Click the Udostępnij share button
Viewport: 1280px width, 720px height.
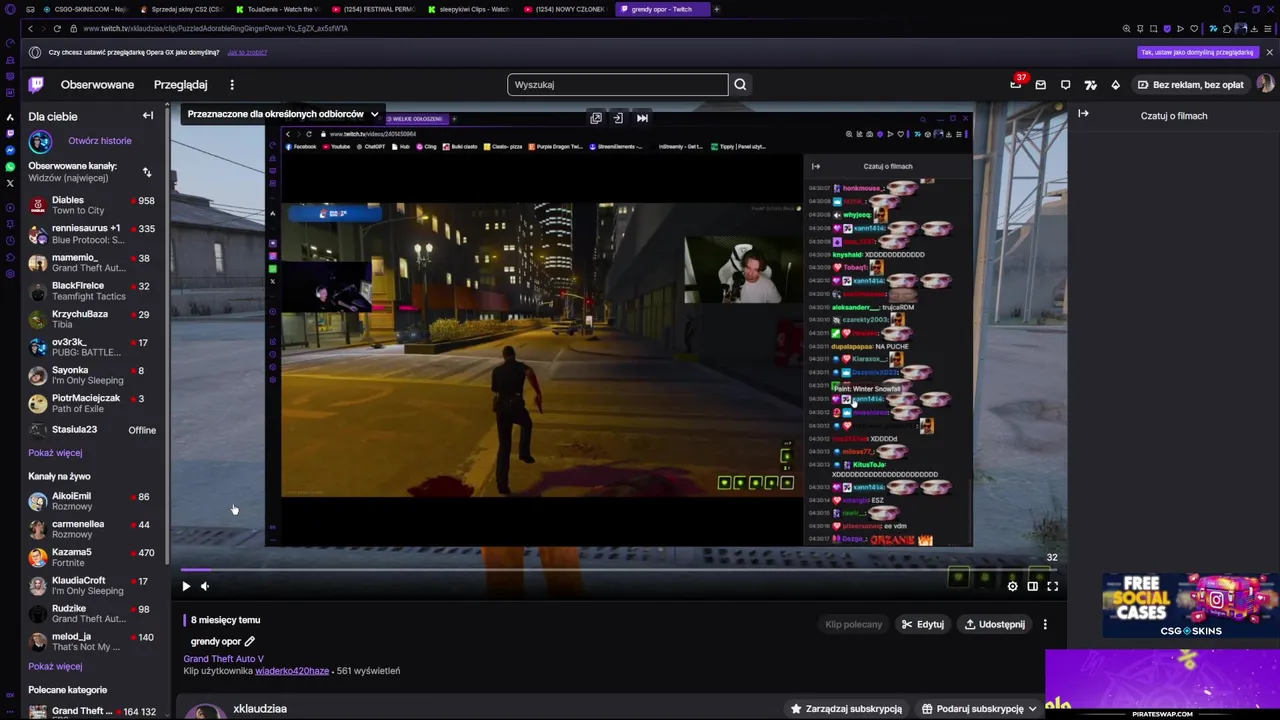[x=995, y=624]
